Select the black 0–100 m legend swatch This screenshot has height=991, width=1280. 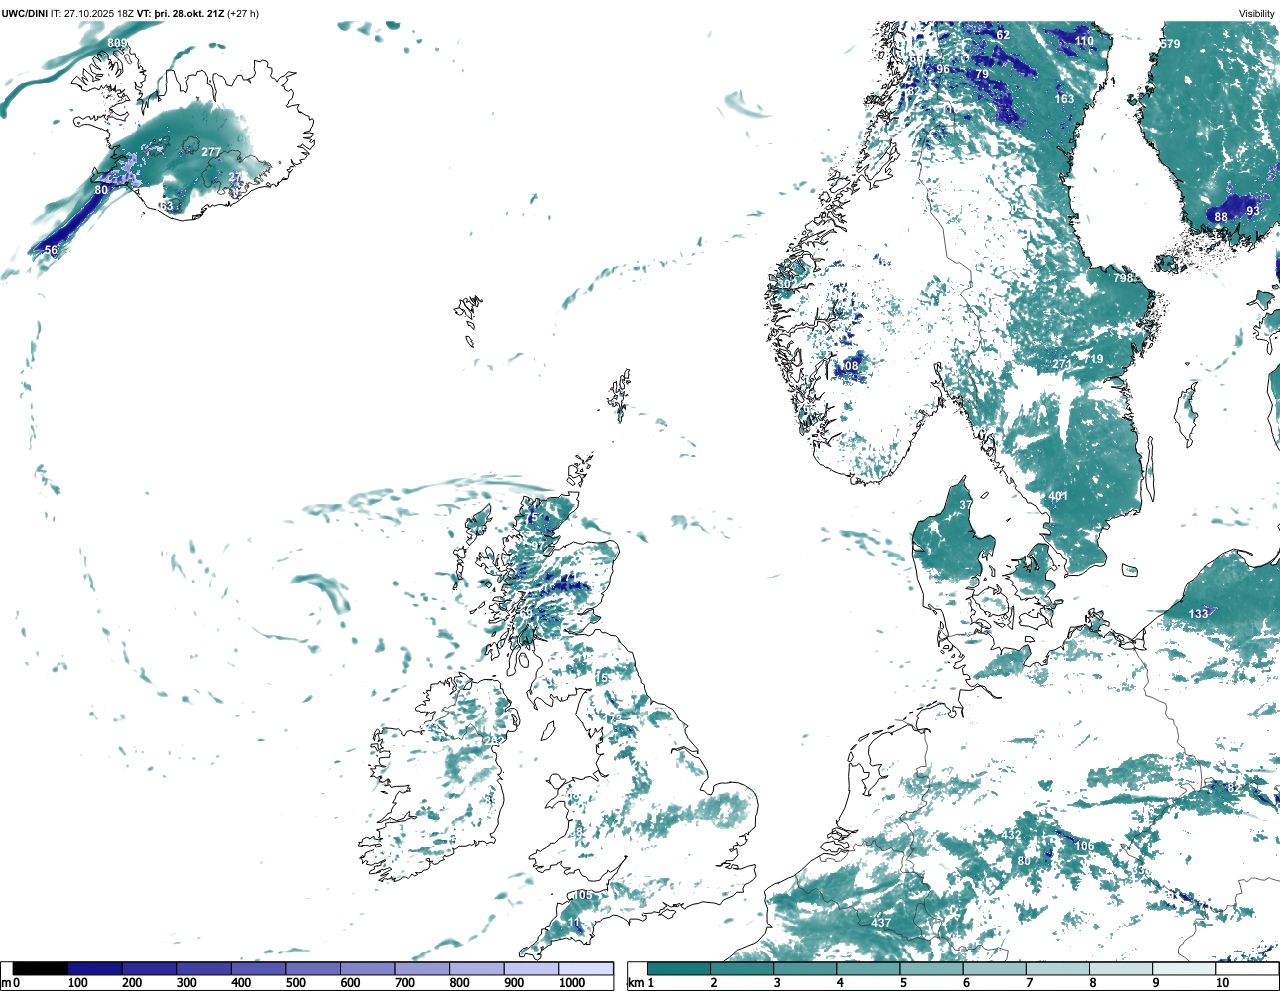pos(41,968)
